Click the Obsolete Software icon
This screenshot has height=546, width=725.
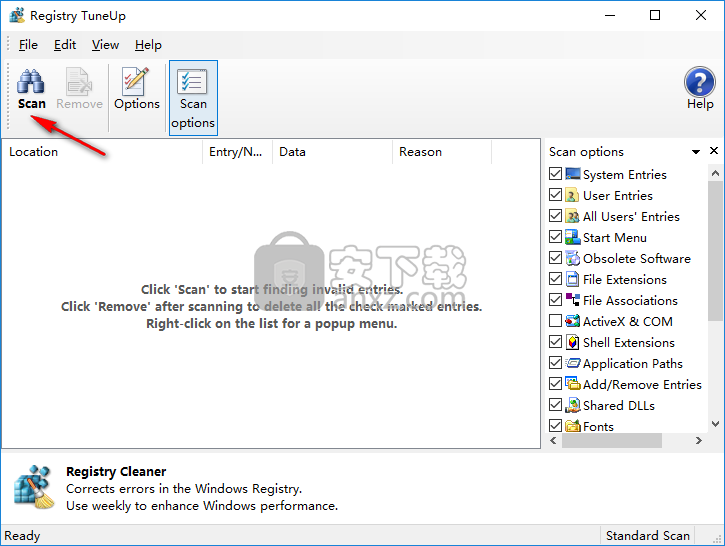tap(572, 258)
